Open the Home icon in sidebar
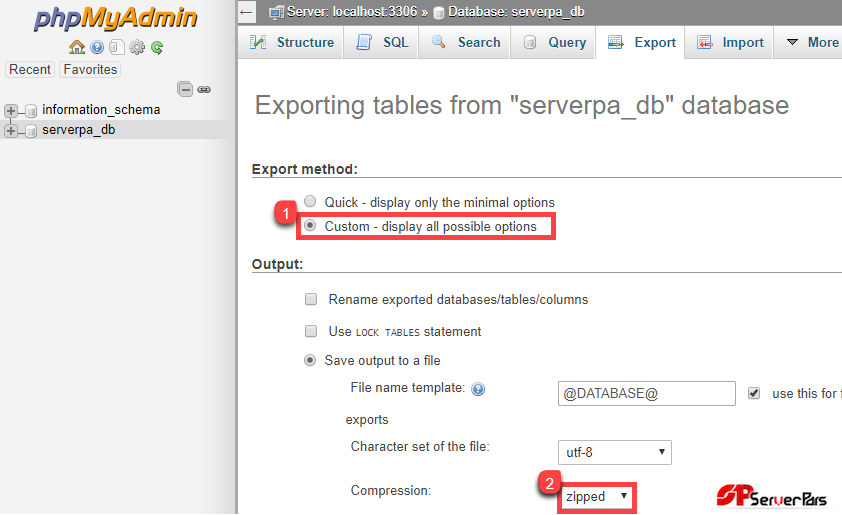This screenshot has width=842, height=515. pyautogui.click(x=77, y=47)
